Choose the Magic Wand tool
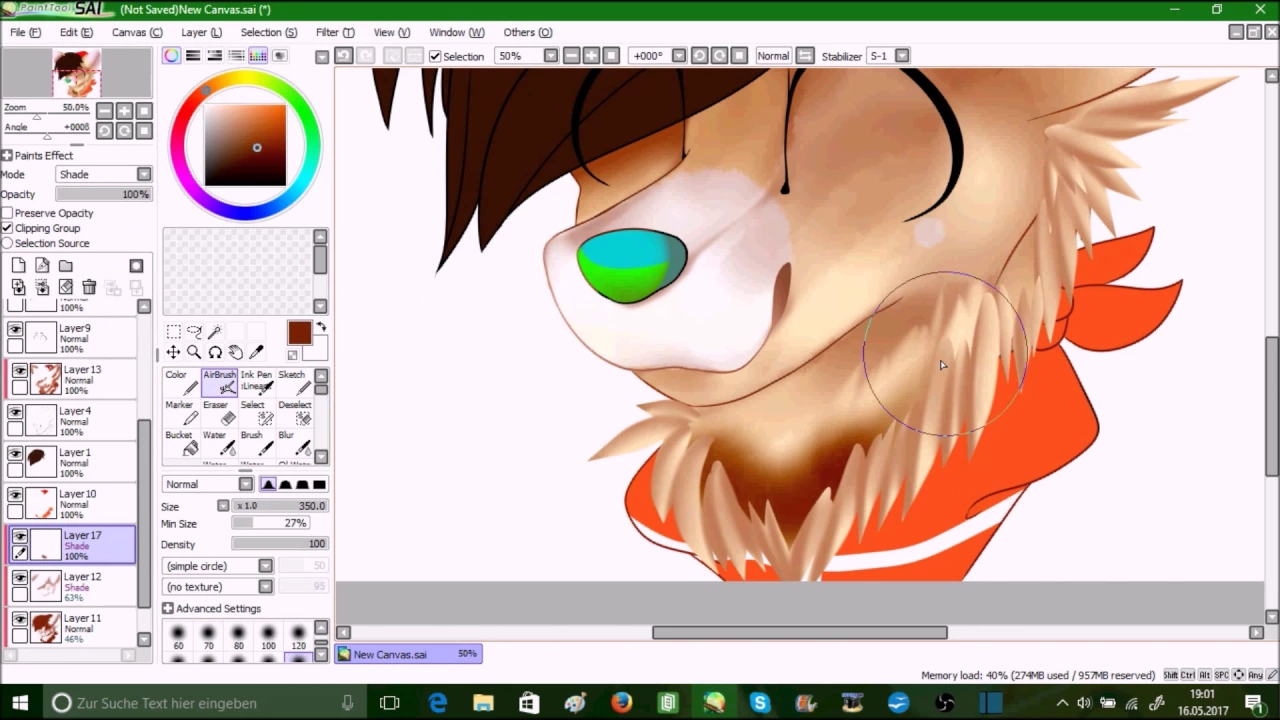This screenshot has width=1280, height=720. point(214,332)
